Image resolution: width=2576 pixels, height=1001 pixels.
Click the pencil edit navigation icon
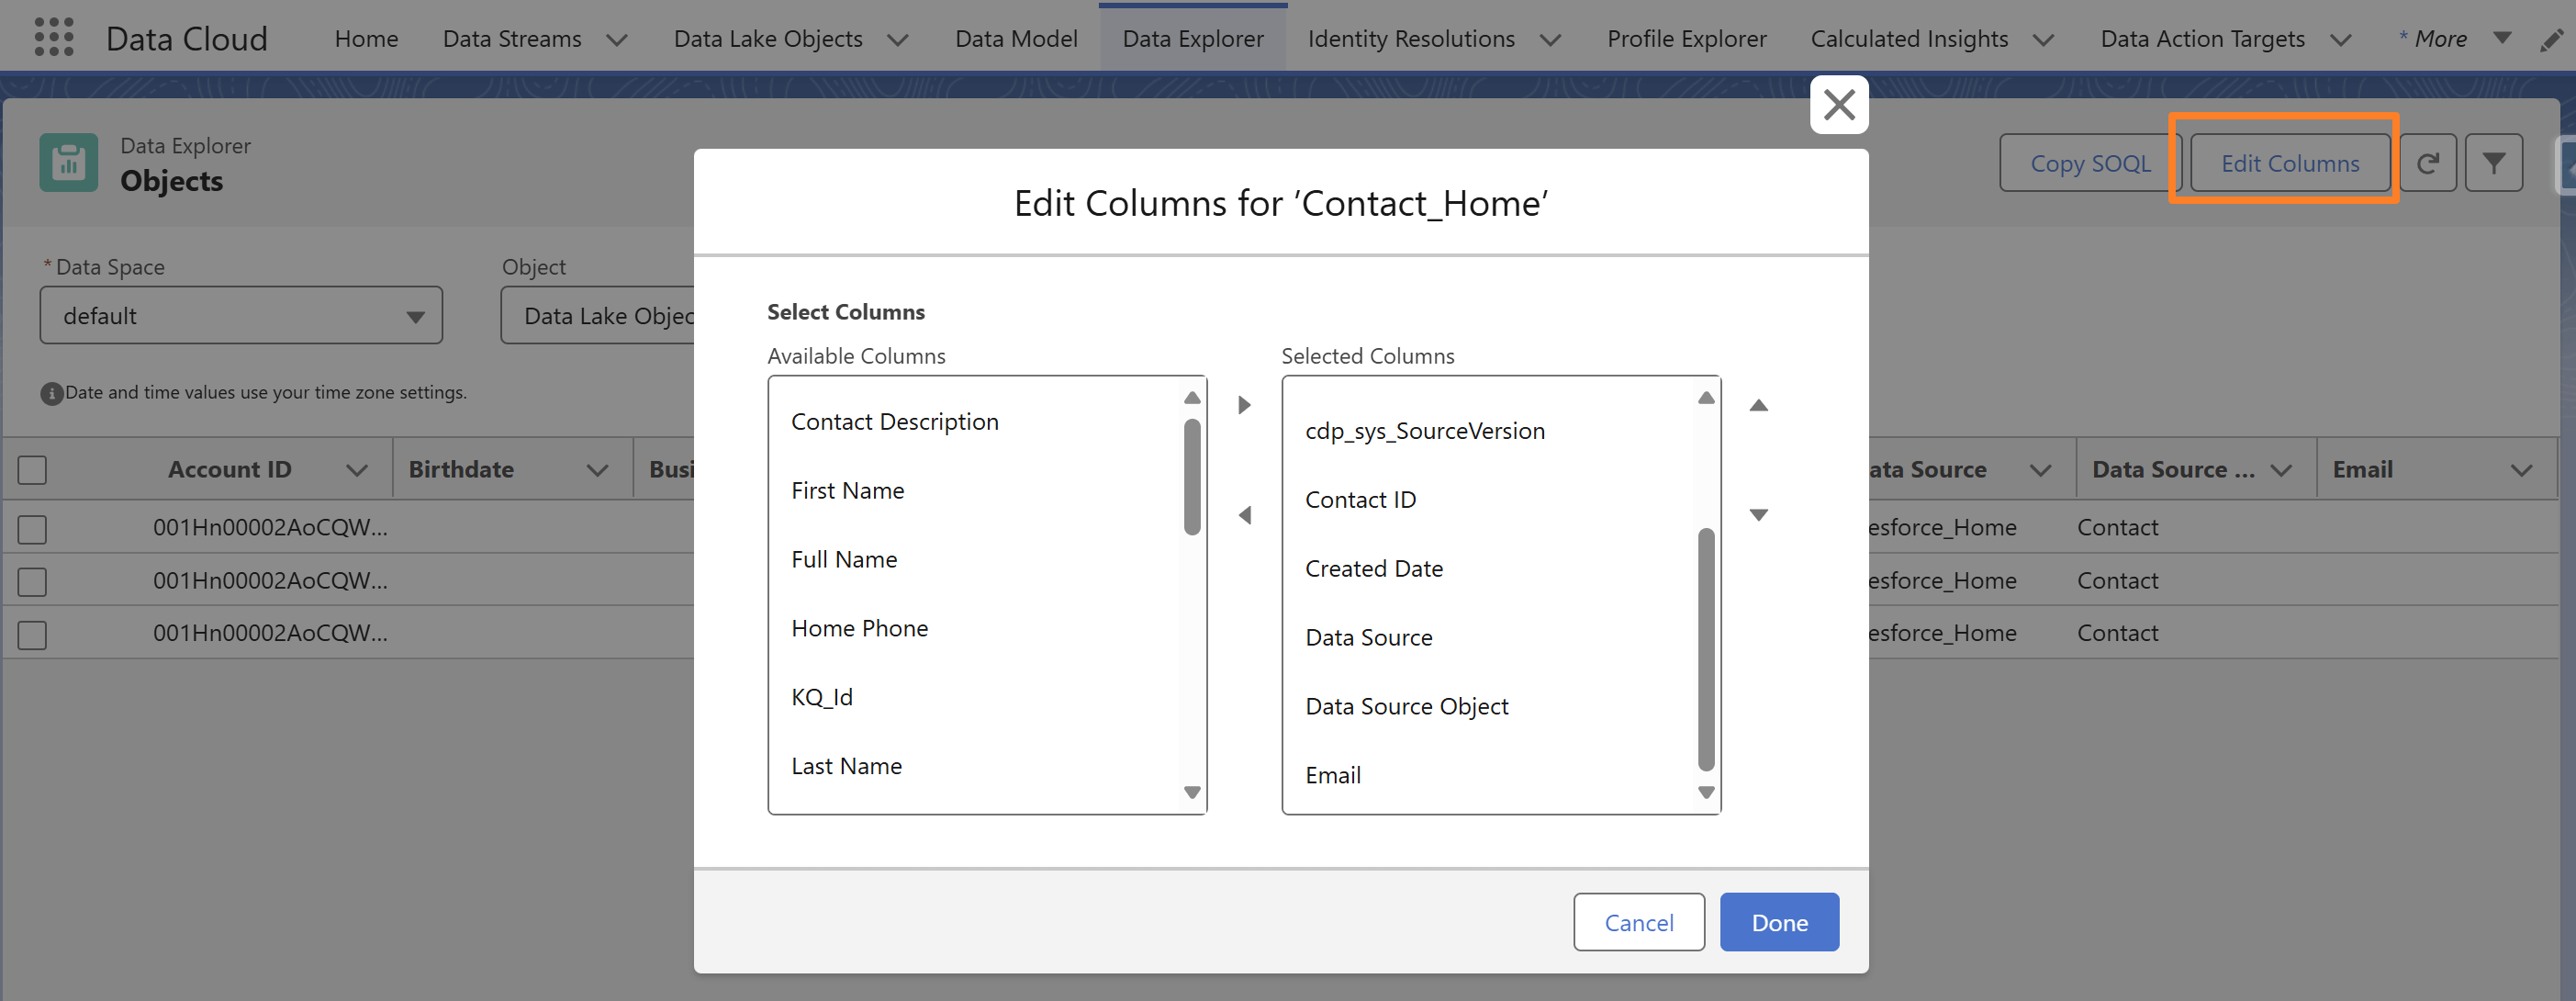click(x=2551, y=39)
